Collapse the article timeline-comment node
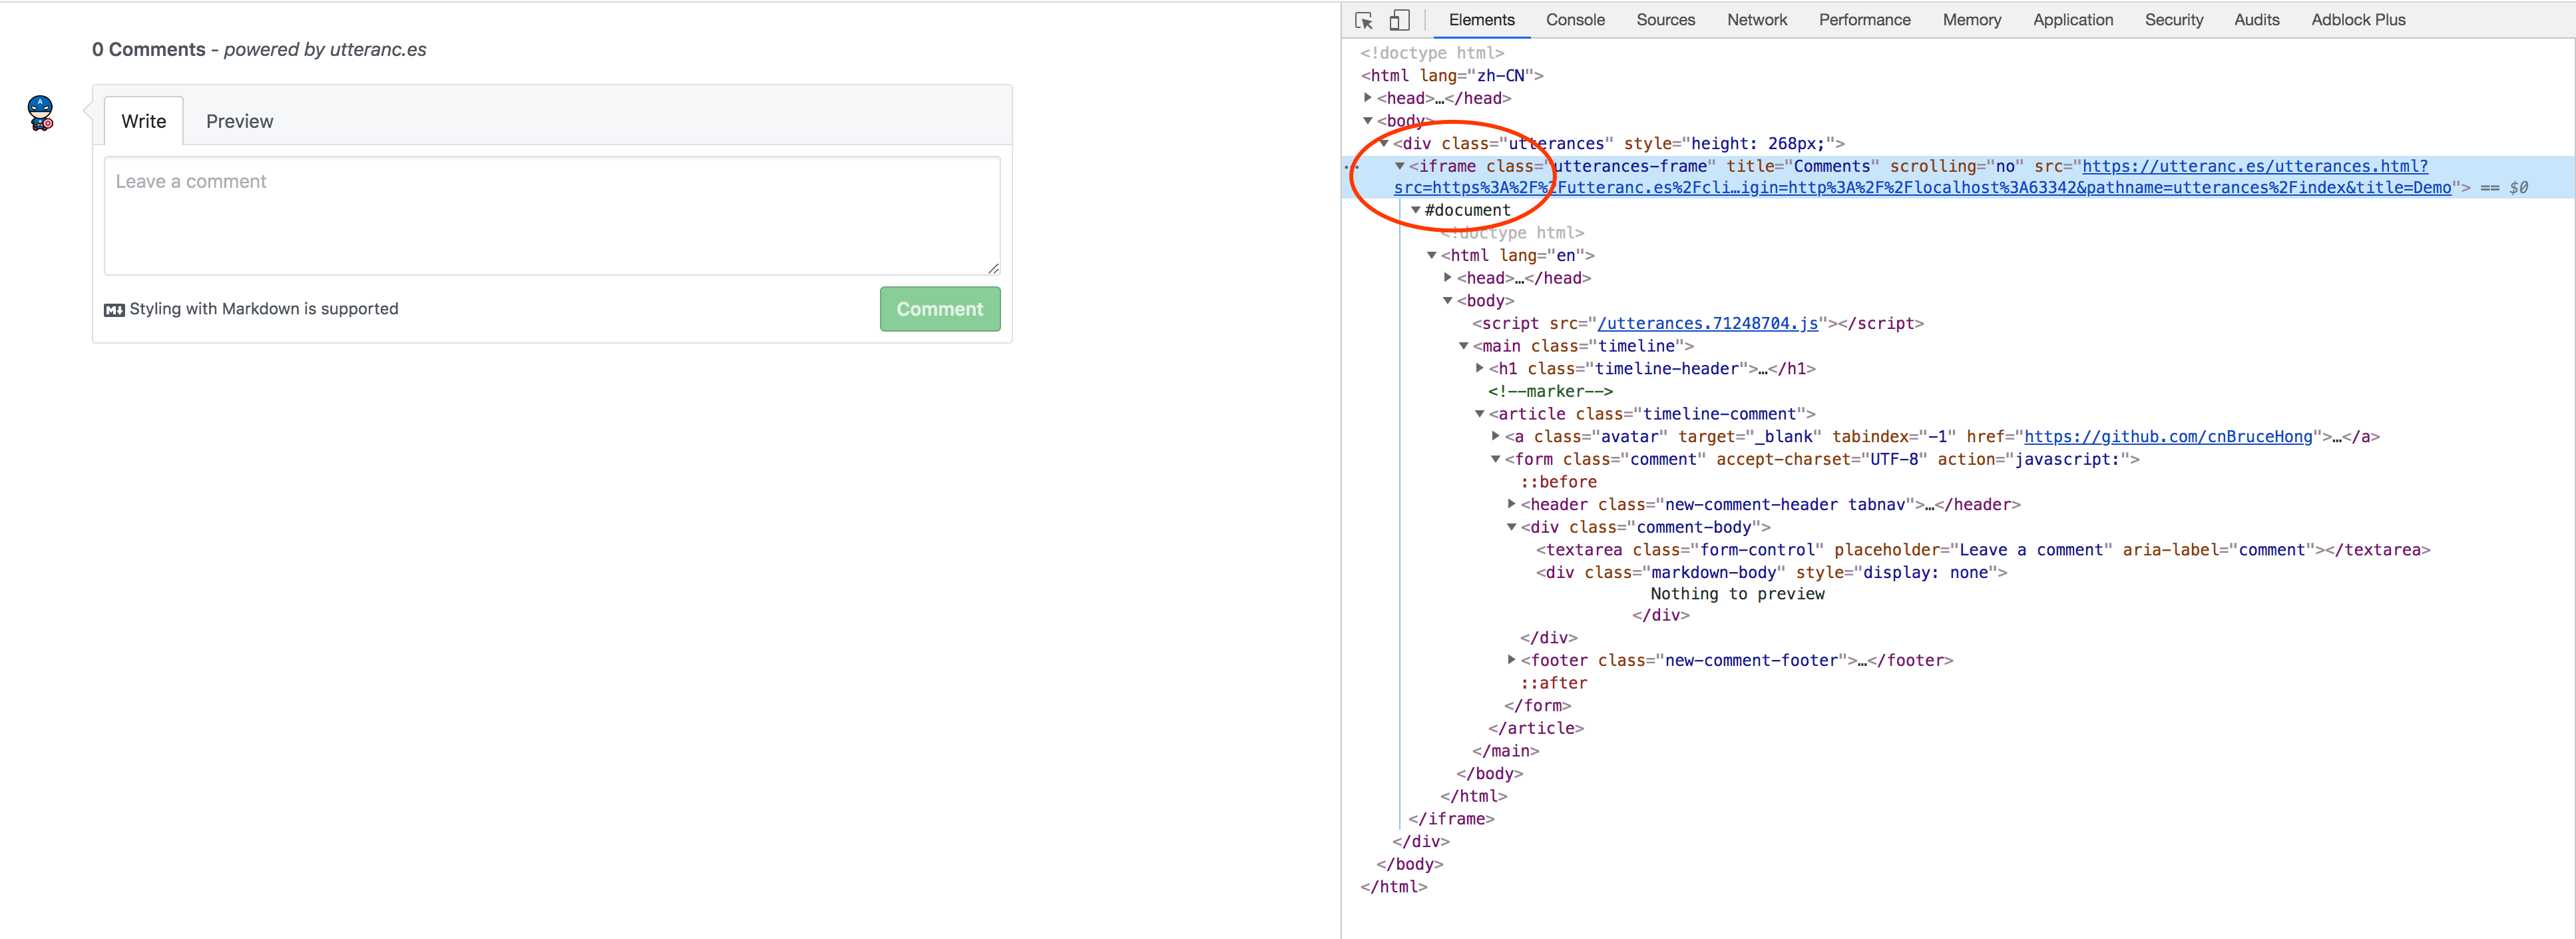 (1480, 414)
